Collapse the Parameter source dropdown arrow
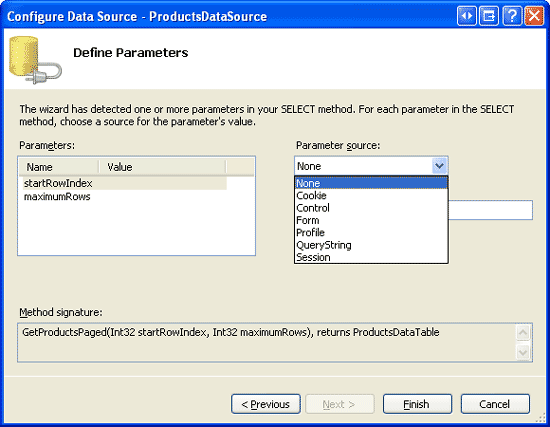This screenshot has width=550, height=427. [440, 166]
